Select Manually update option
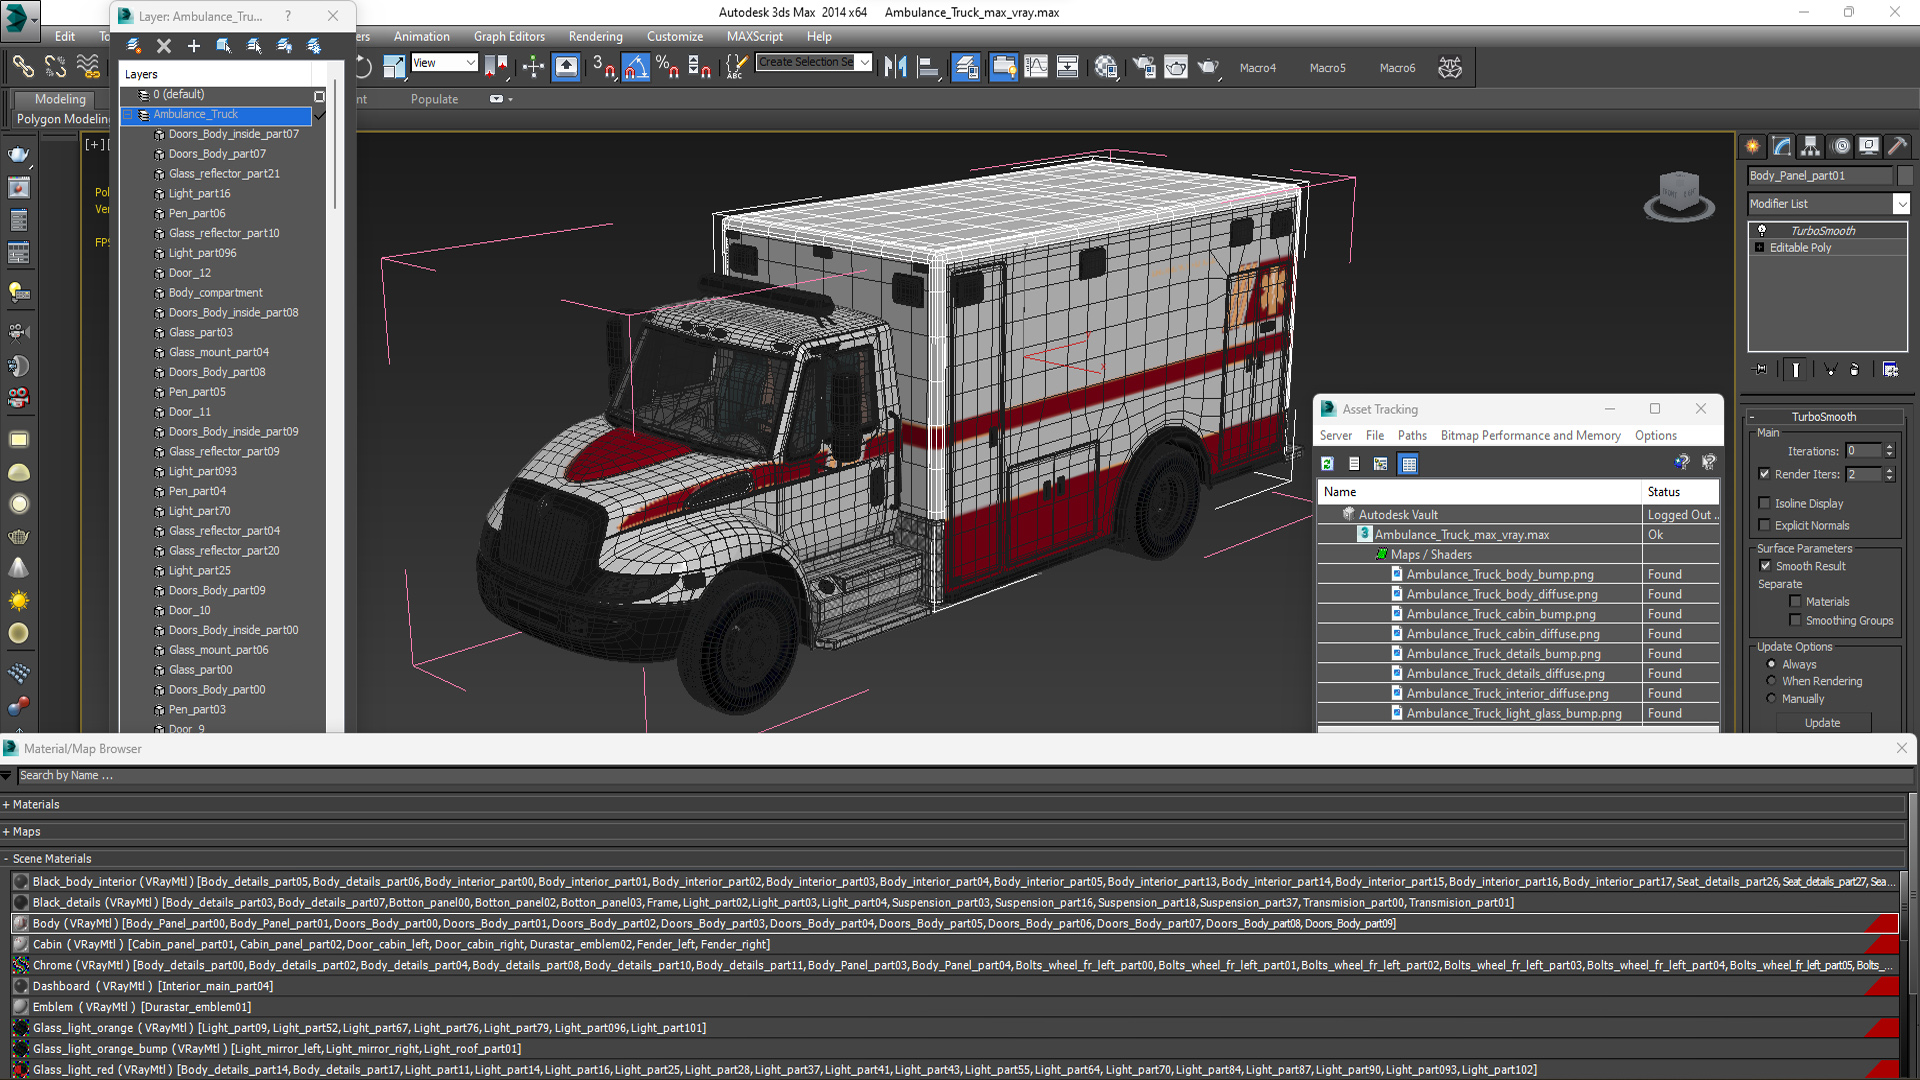Image resolution: width=1920 pixels, height=1080 pixels. (x=1772, y=698)
